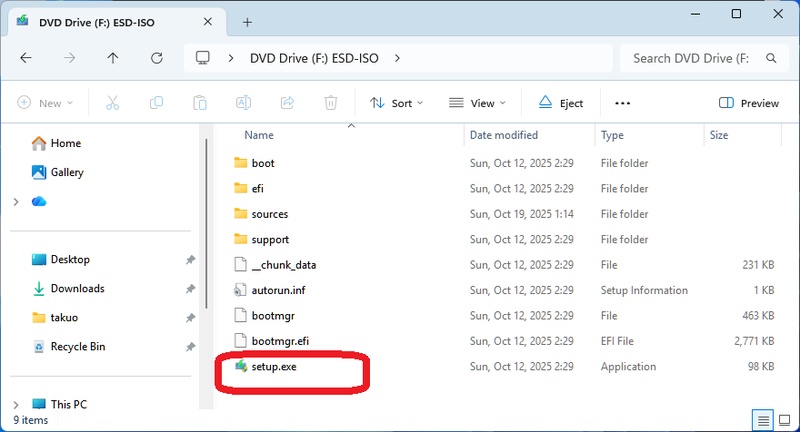Click the navigation pane scrollbar
The height and width of the screenshot is (432, 800).
point(206,224)
